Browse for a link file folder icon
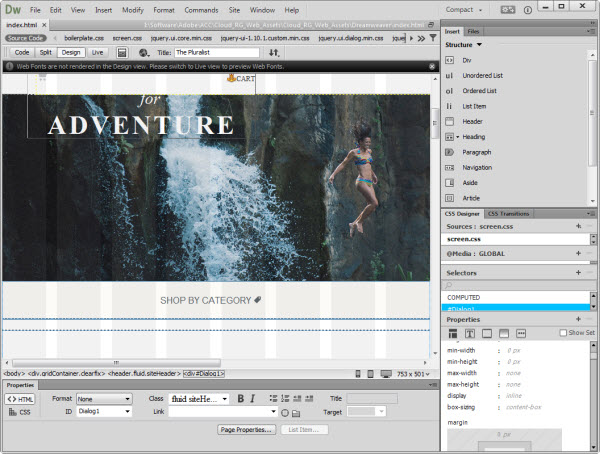The image size is (600, 454). coord(296,413)
